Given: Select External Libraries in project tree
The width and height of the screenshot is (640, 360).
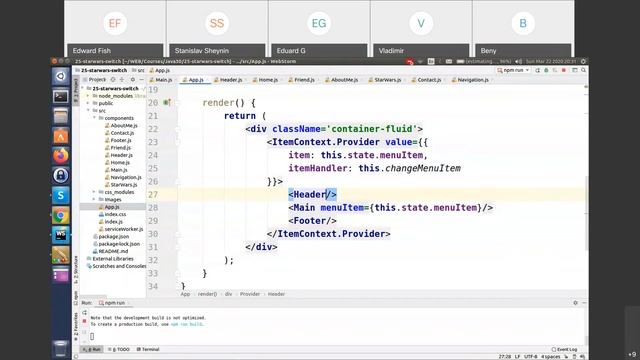Looking at the screenshot, I should coord(112,258).
